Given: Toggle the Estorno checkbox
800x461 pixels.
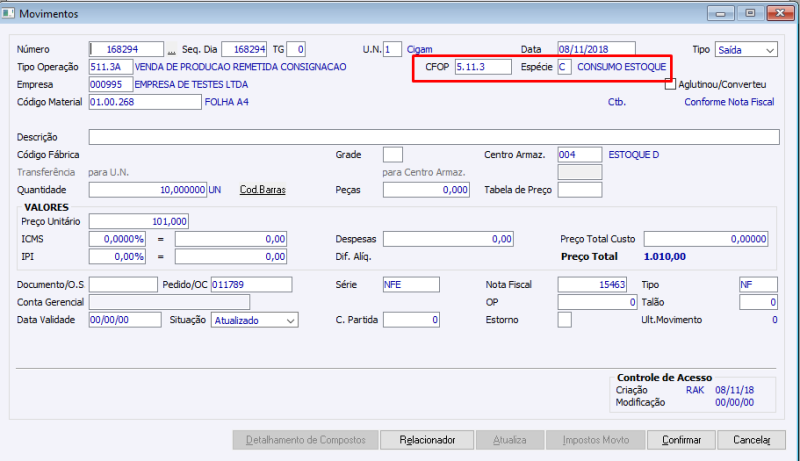Looking at the screenshot, I should point(564,320).
